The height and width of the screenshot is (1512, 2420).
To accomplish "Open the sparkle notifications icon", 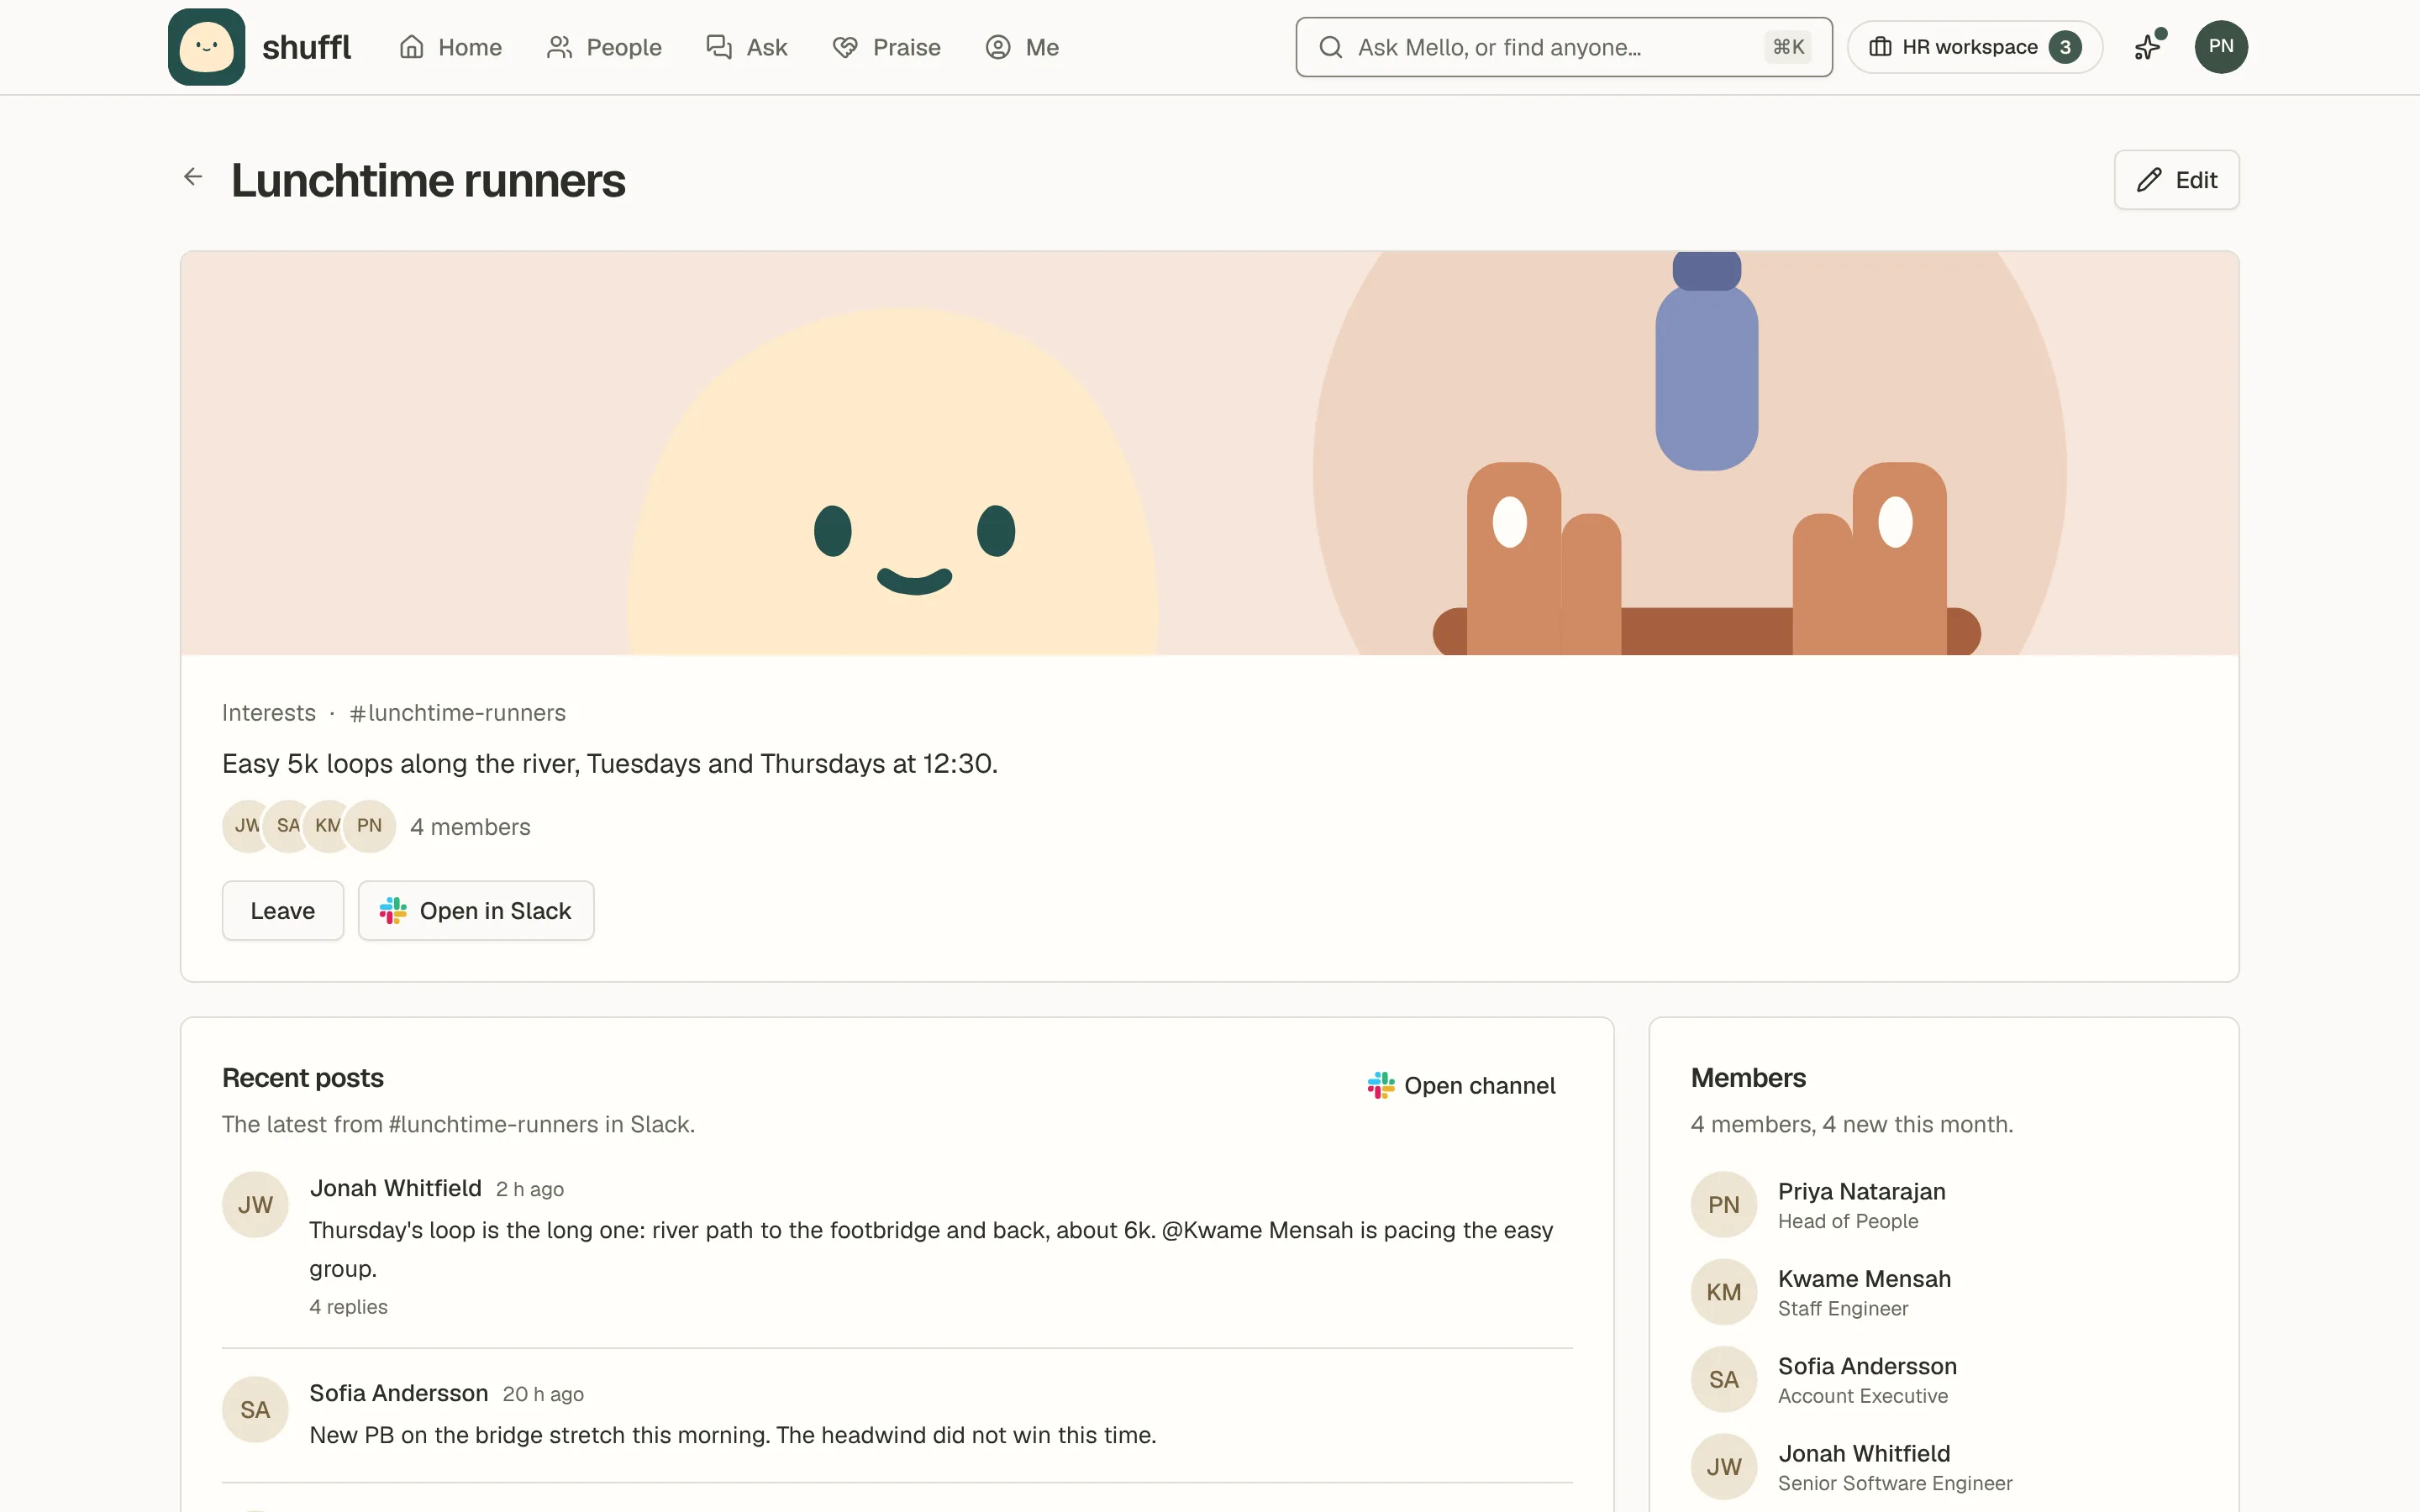I will [x=2148, y=47].
